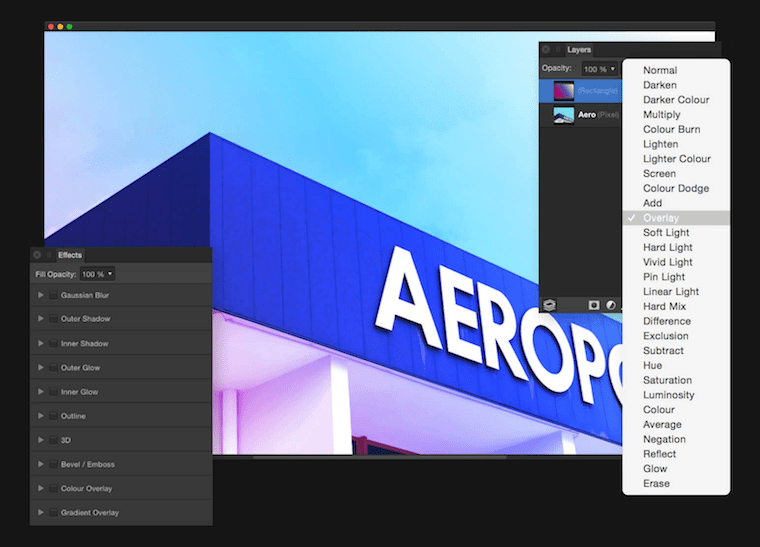Enable the Outer Glow effect checkbox
760x547 pixels.
(x=53, y=368)
